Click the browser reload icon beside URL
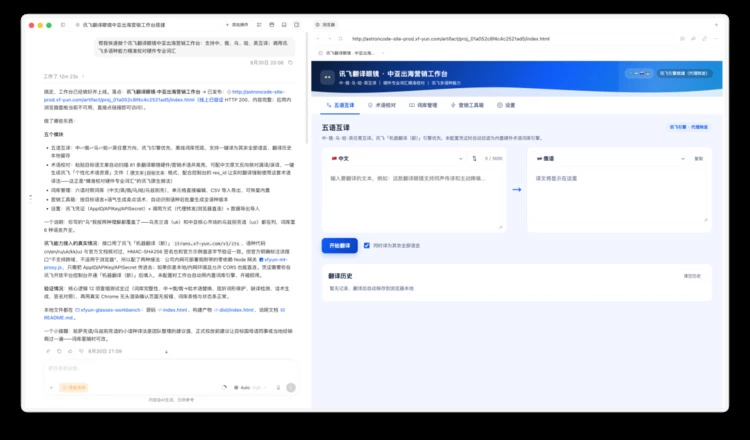Screen dimensions: 750x440 coord(340,39)
